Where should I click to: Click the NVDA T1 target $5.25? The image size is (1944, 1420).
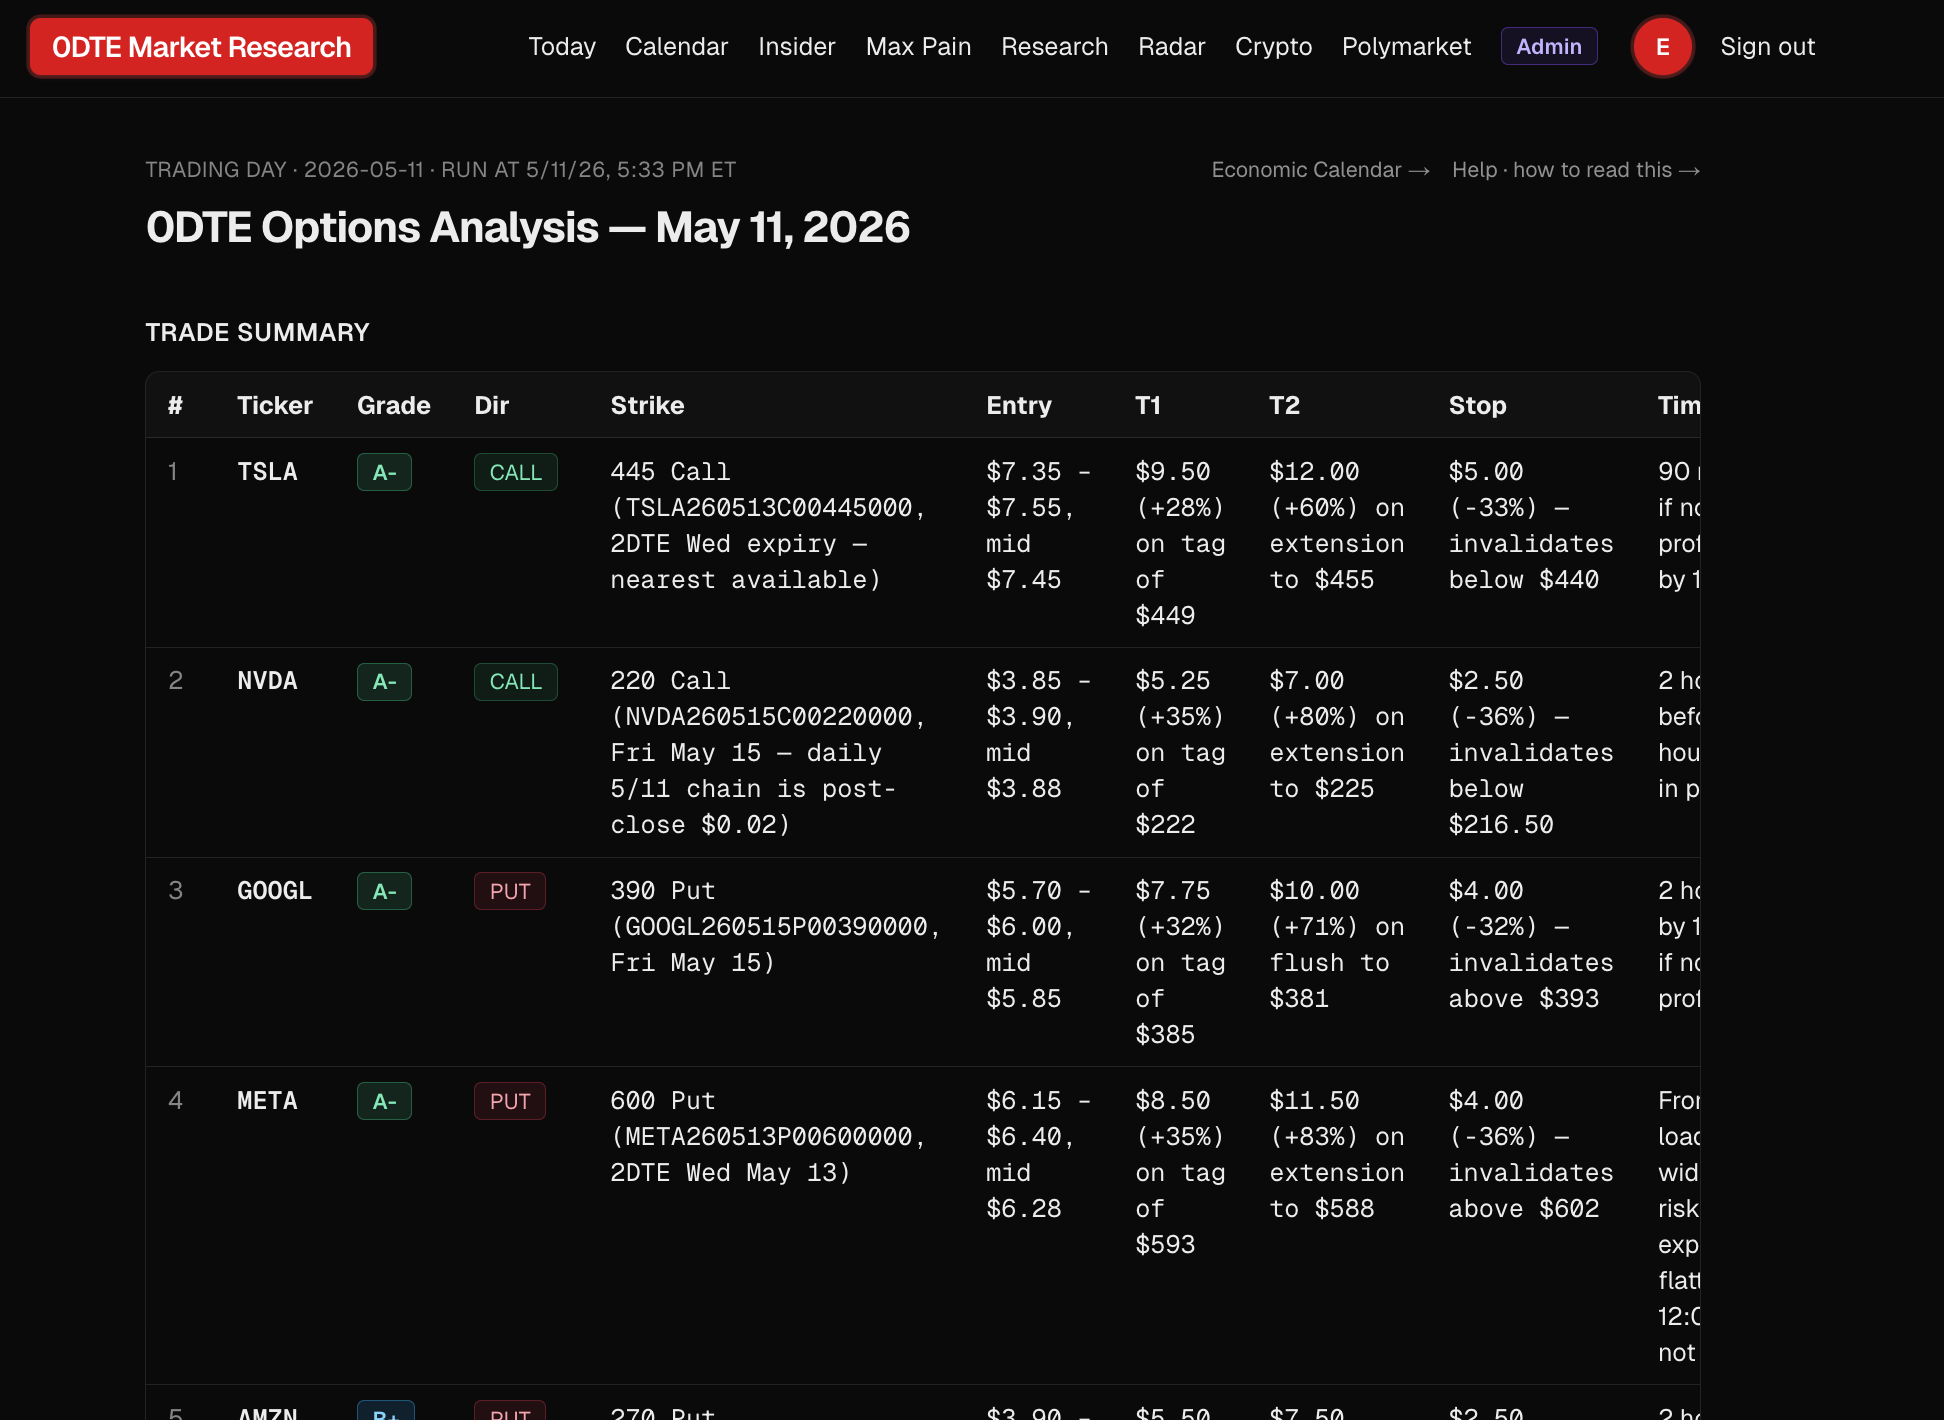point(1173,681)
